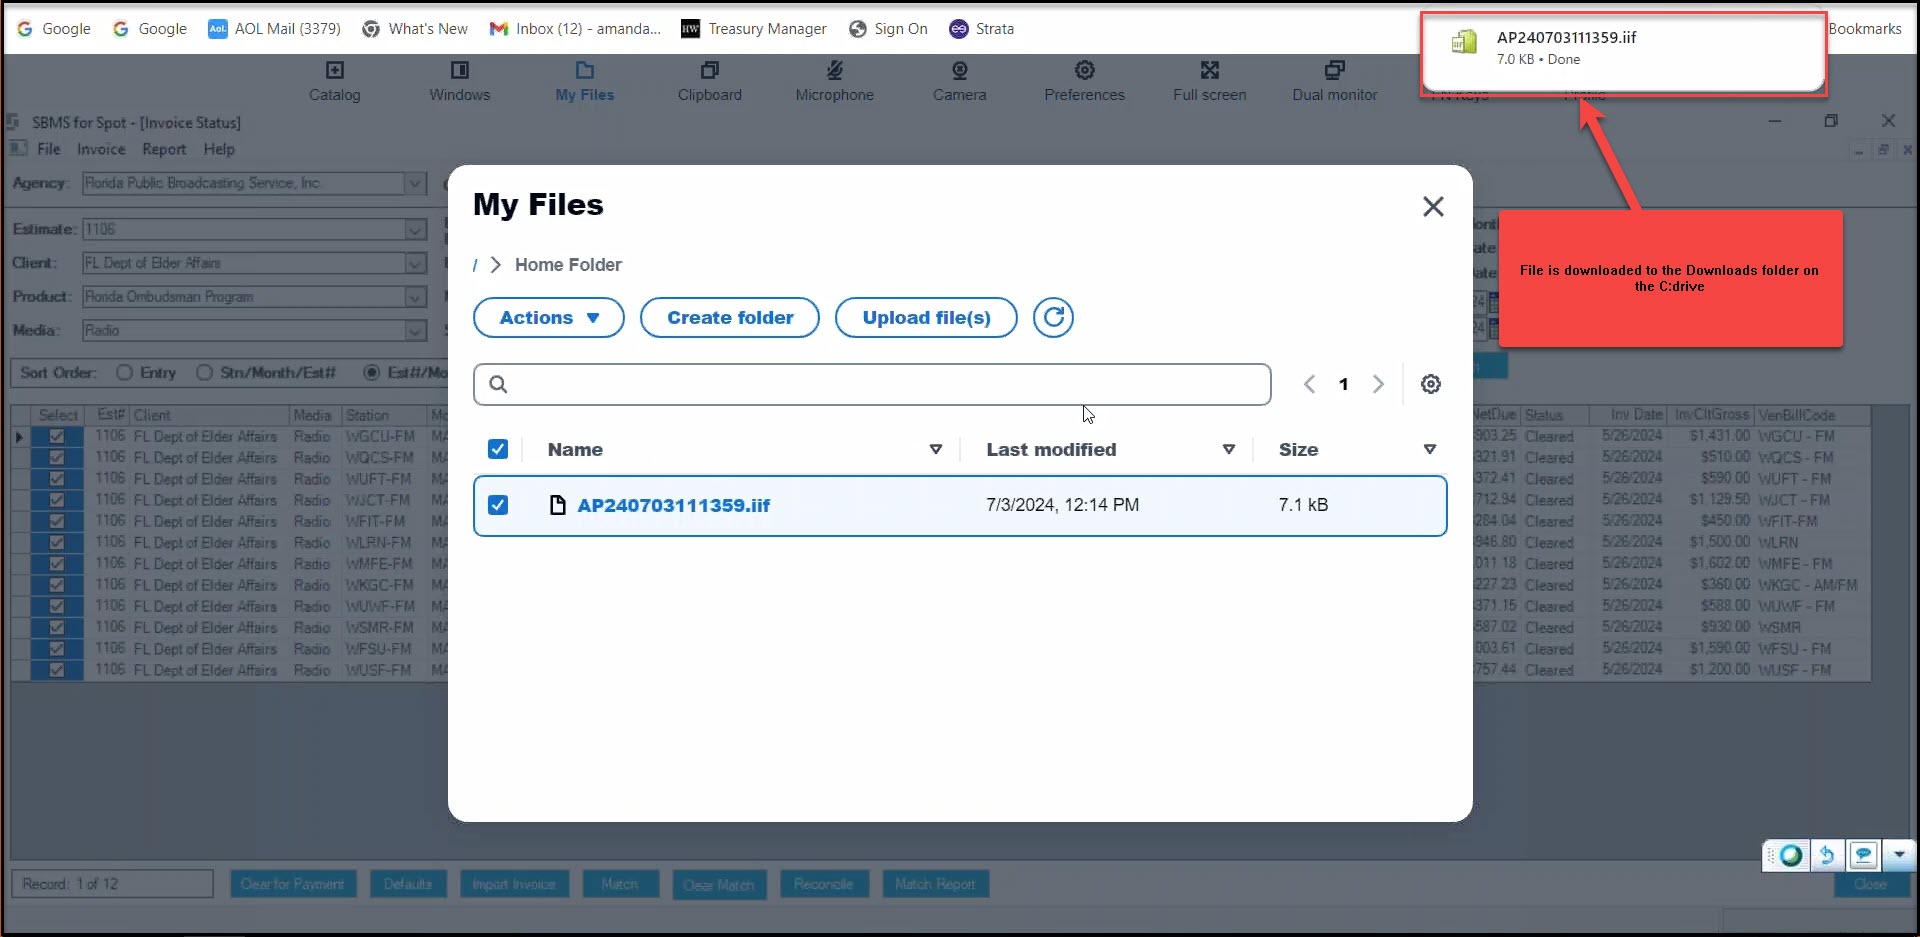
Task: Close the My Files dialog
Action: tap(1433, 206)
